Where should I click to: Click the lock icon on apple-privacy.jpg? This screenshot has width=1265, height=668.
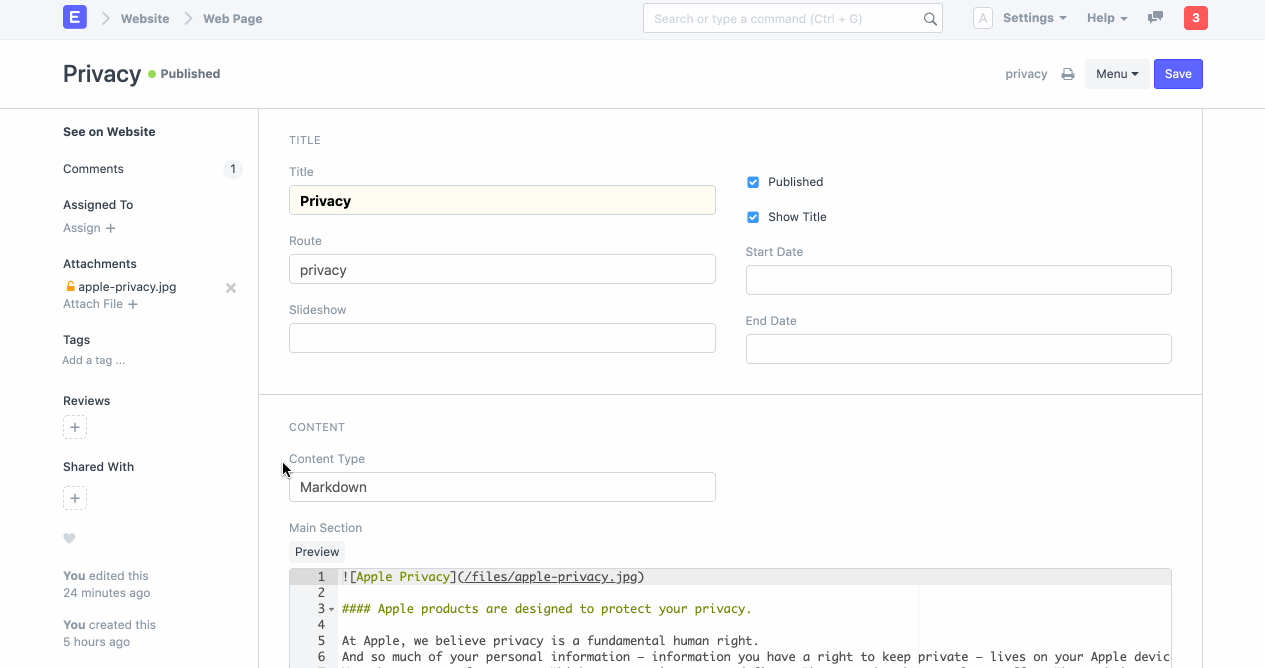(x=72, y=287)
